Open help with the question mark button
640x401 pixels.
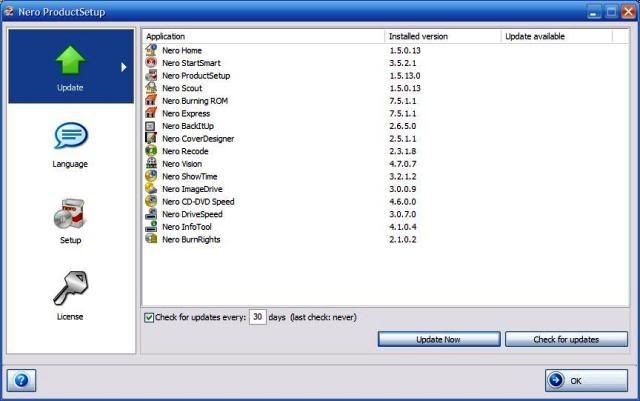point(21,381)
